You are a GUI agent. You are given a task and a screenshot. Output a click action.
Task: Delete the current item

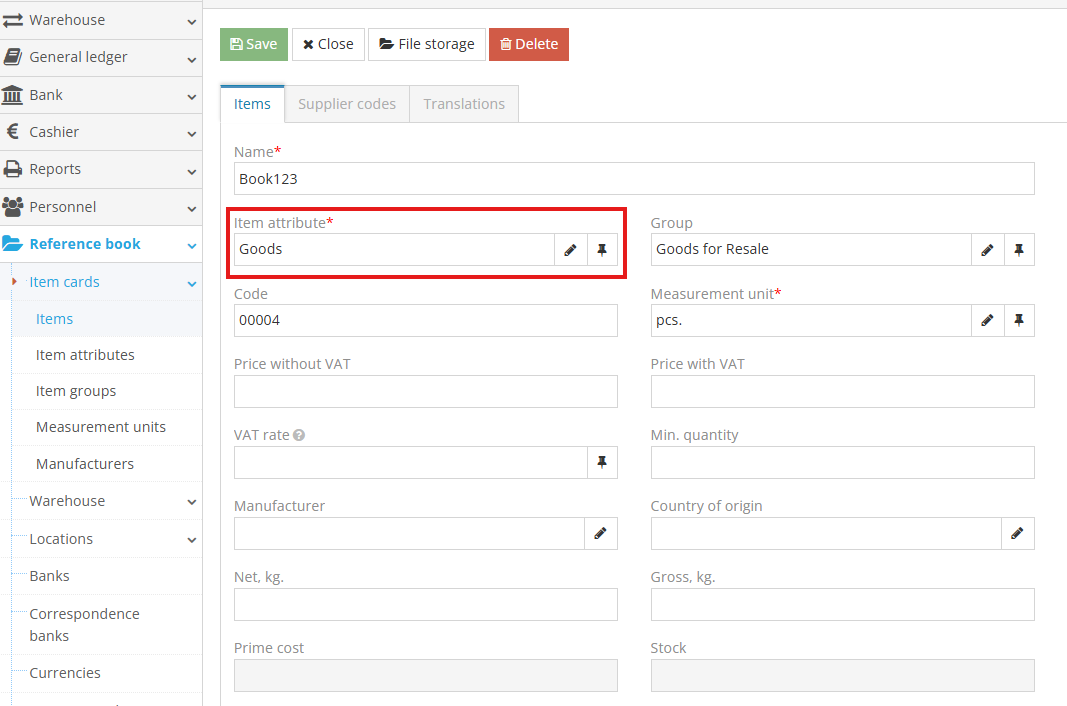[x=529, y=44]
